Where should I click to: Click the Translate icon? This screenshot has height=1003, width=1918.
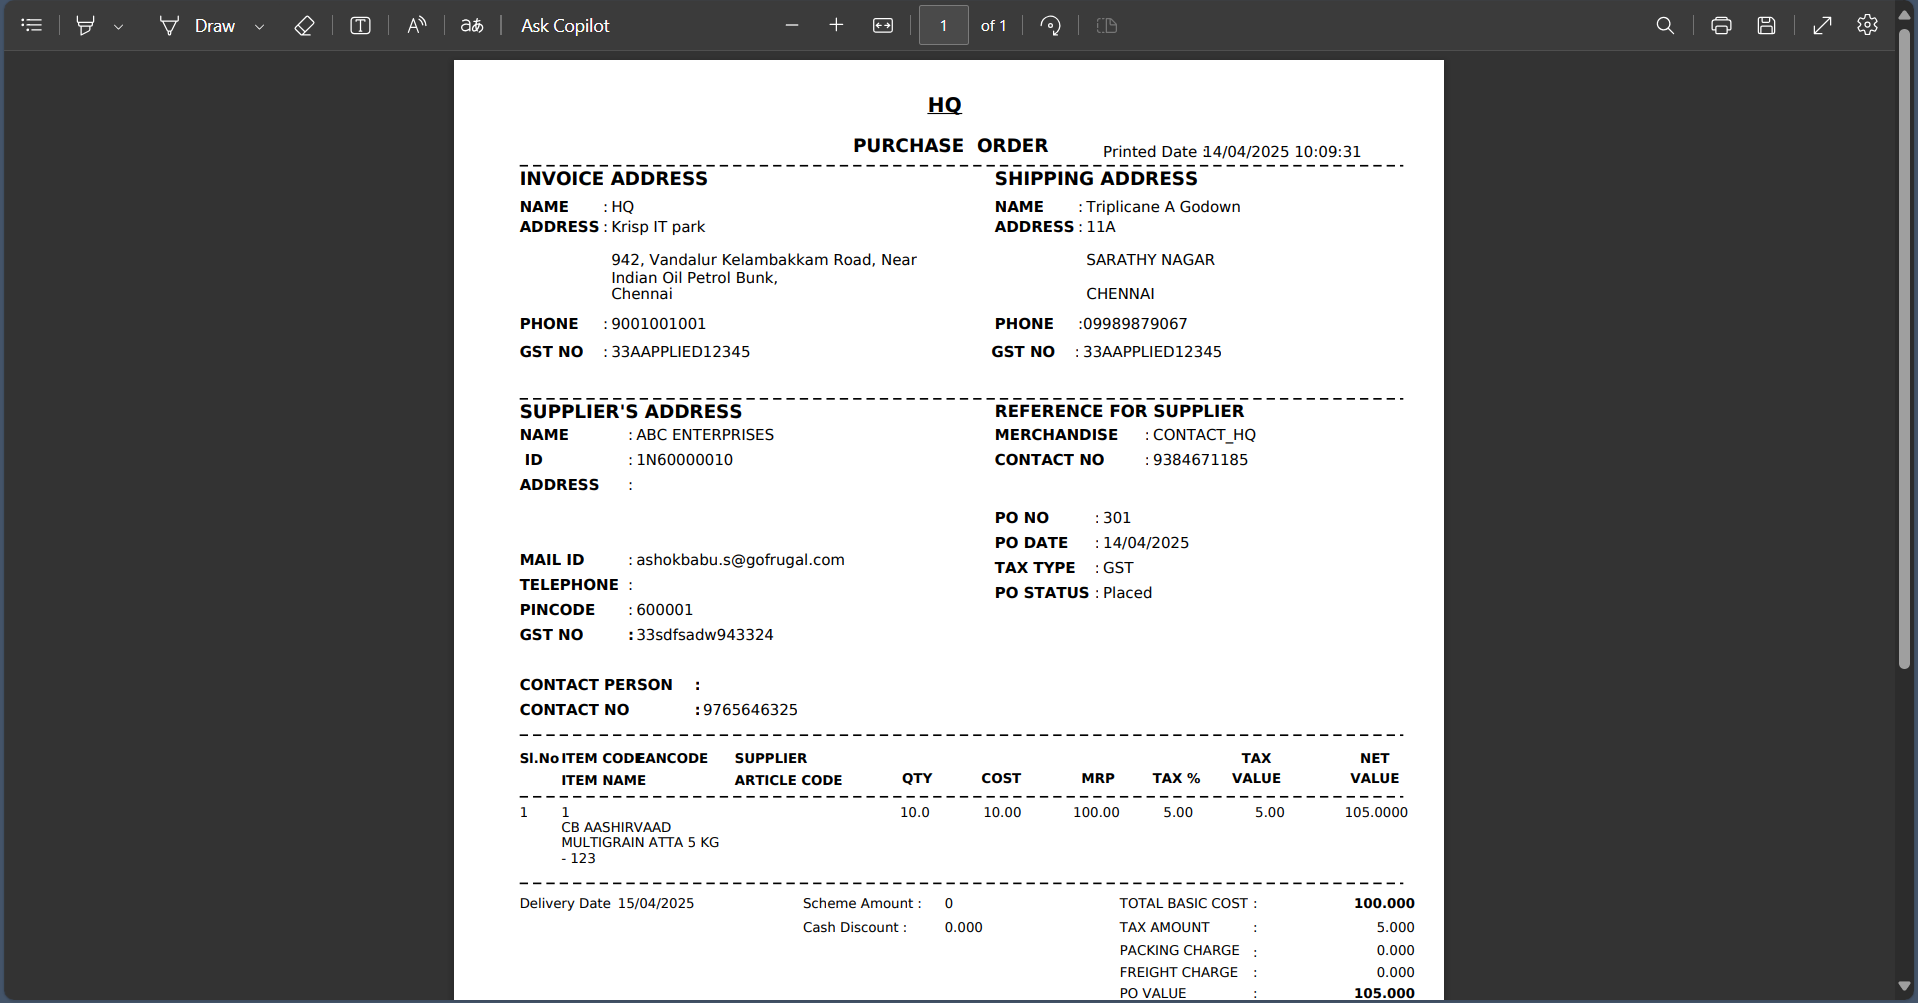coord(472,26)
